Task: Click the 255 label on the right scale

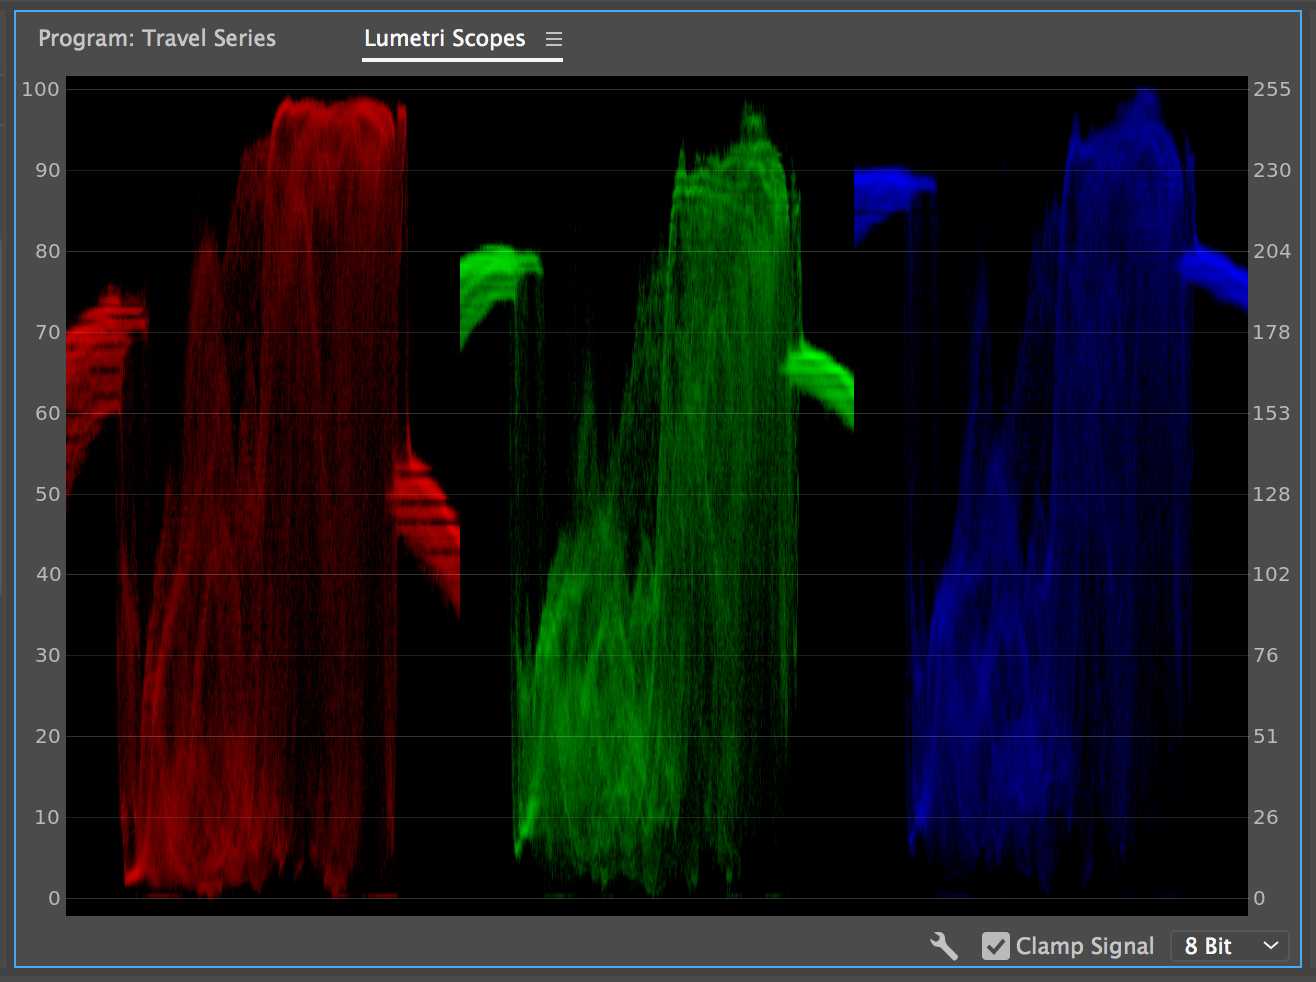Action: (x=1272, y=89)
